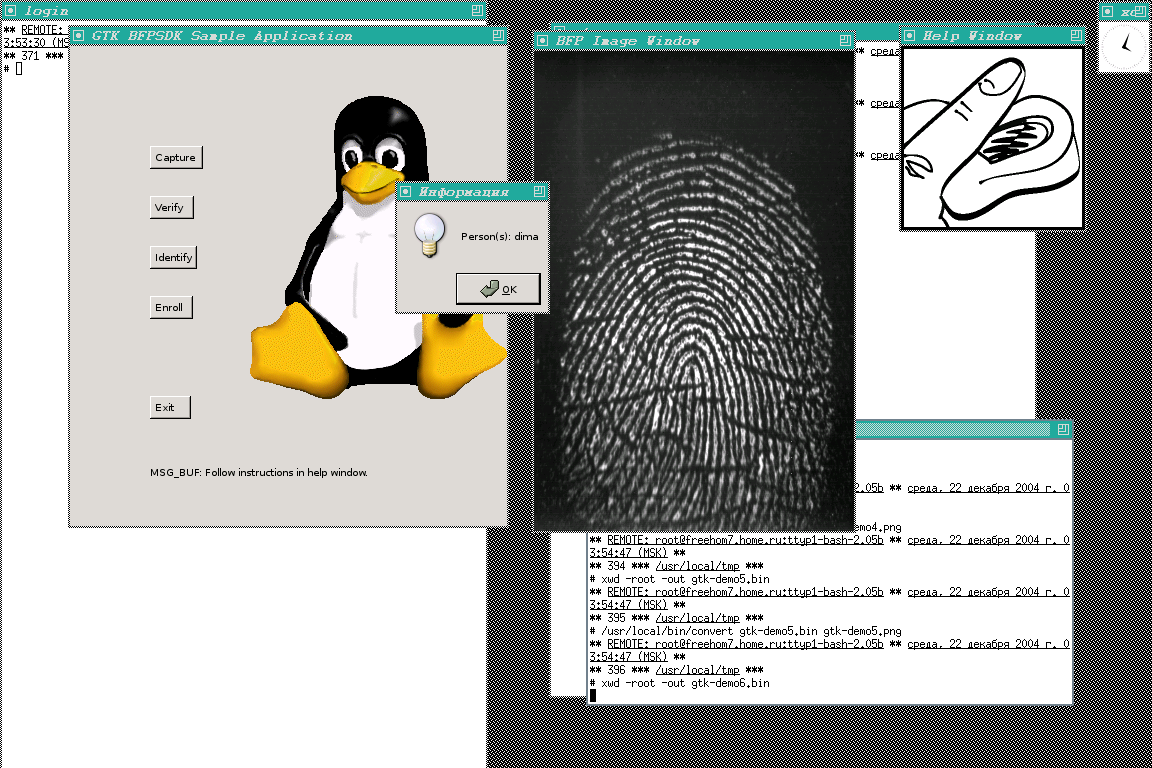Screen dimensions: 1152x768
Task: Open the window menu of the Информация dialog
Action: tap(406, 191)
